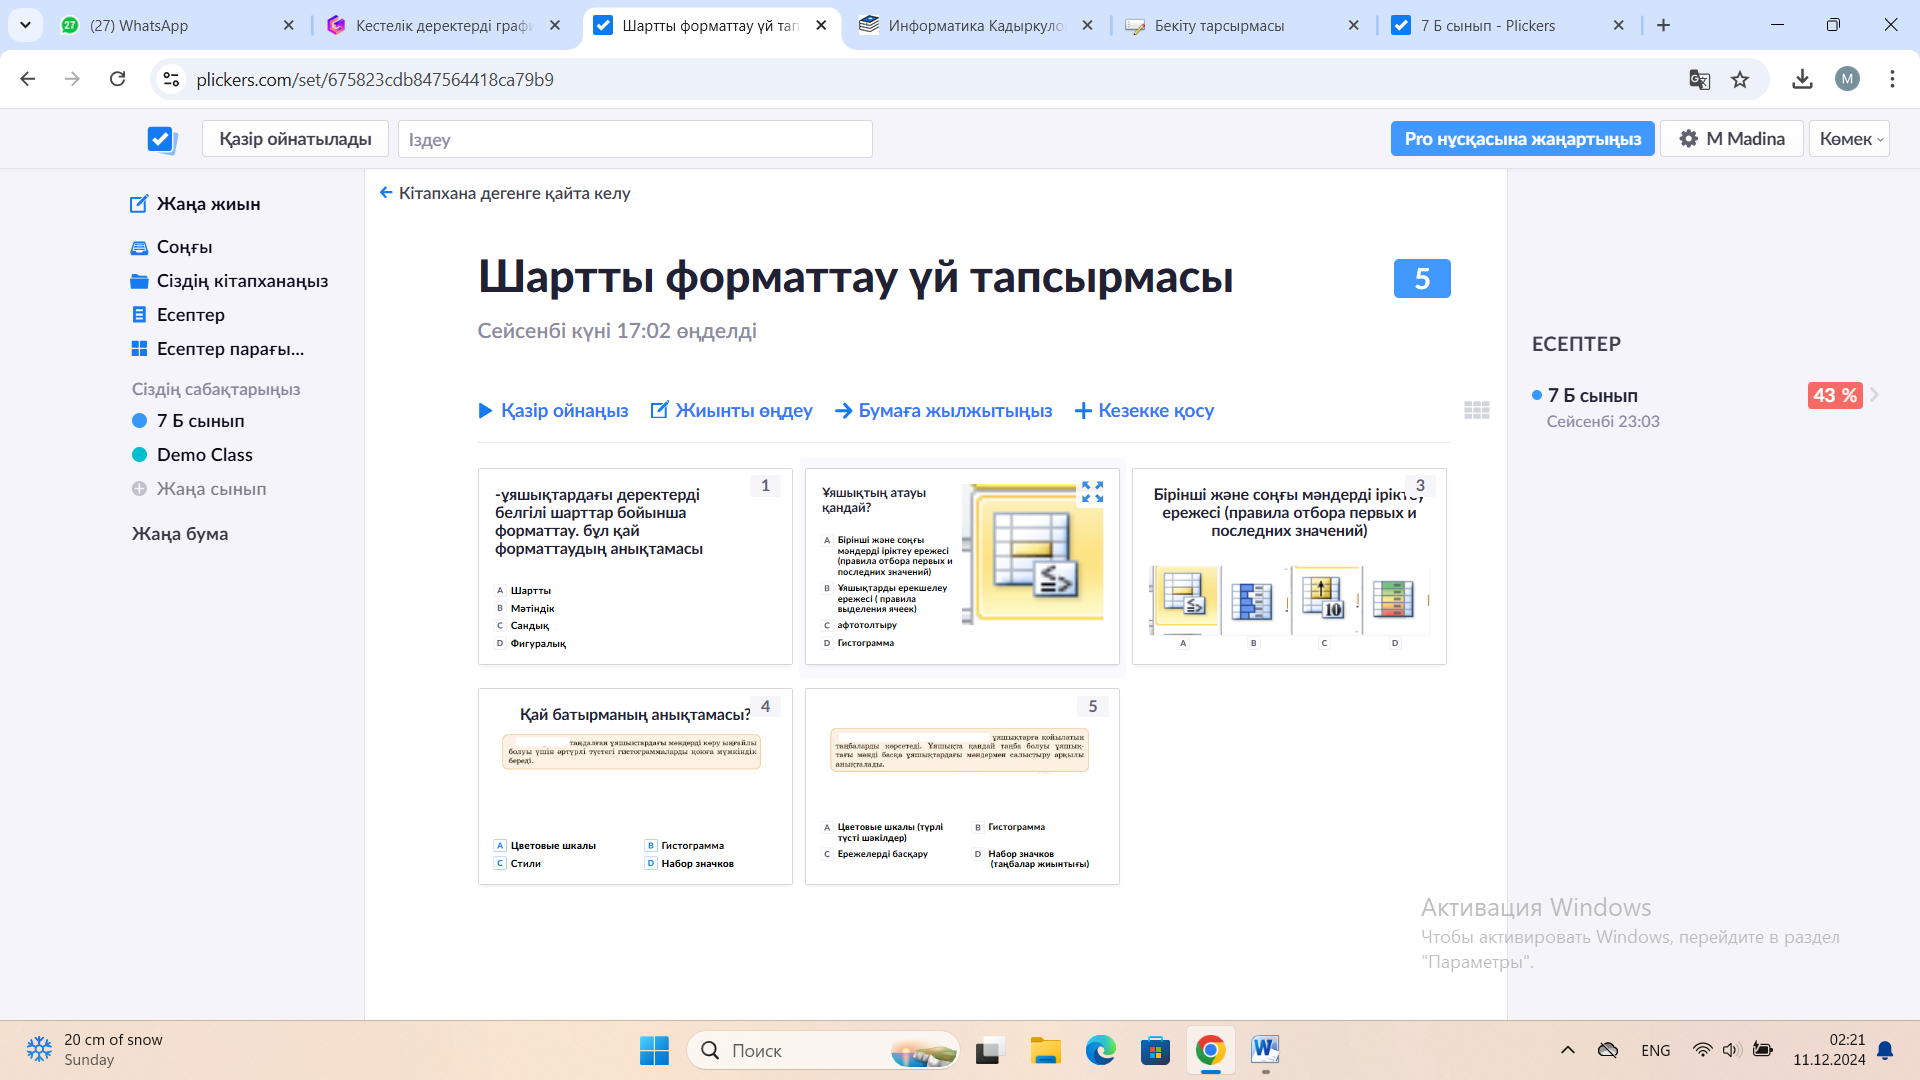The width and height of the screenshot is (1920, 1080).
Task: Click the grid view icon above reports
Action: [1476, 410]
